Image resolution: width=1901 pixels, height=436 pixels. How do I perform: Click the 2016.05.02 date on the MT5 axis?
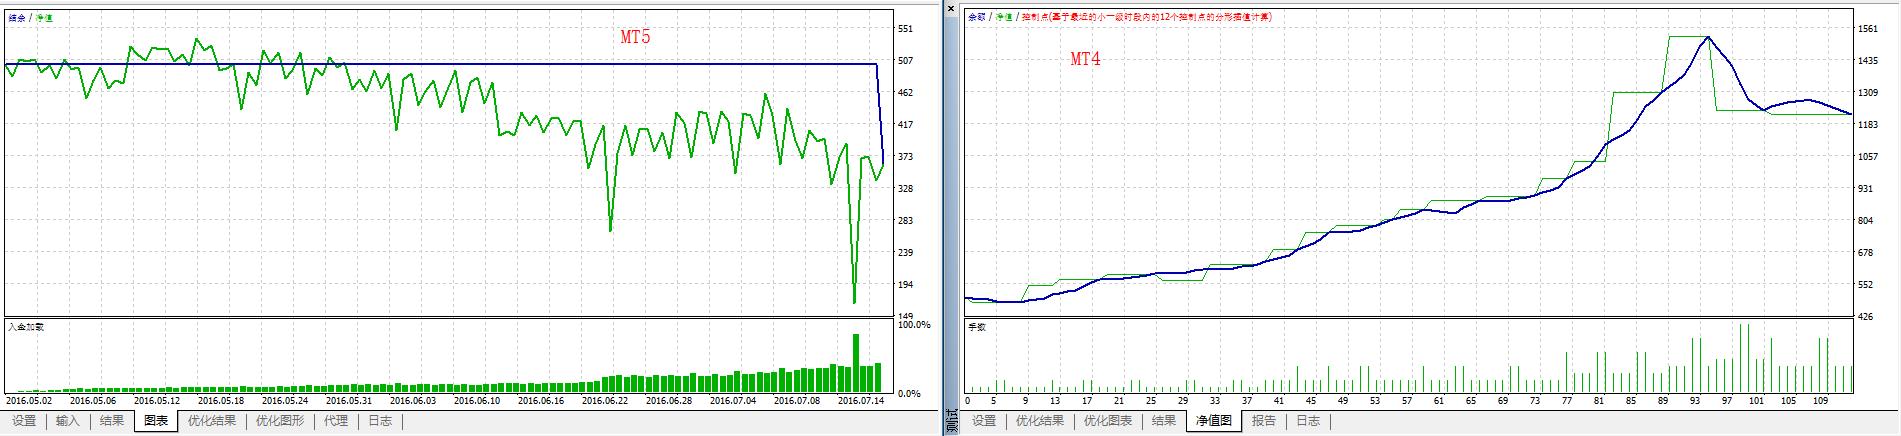(x=29, y=401)
